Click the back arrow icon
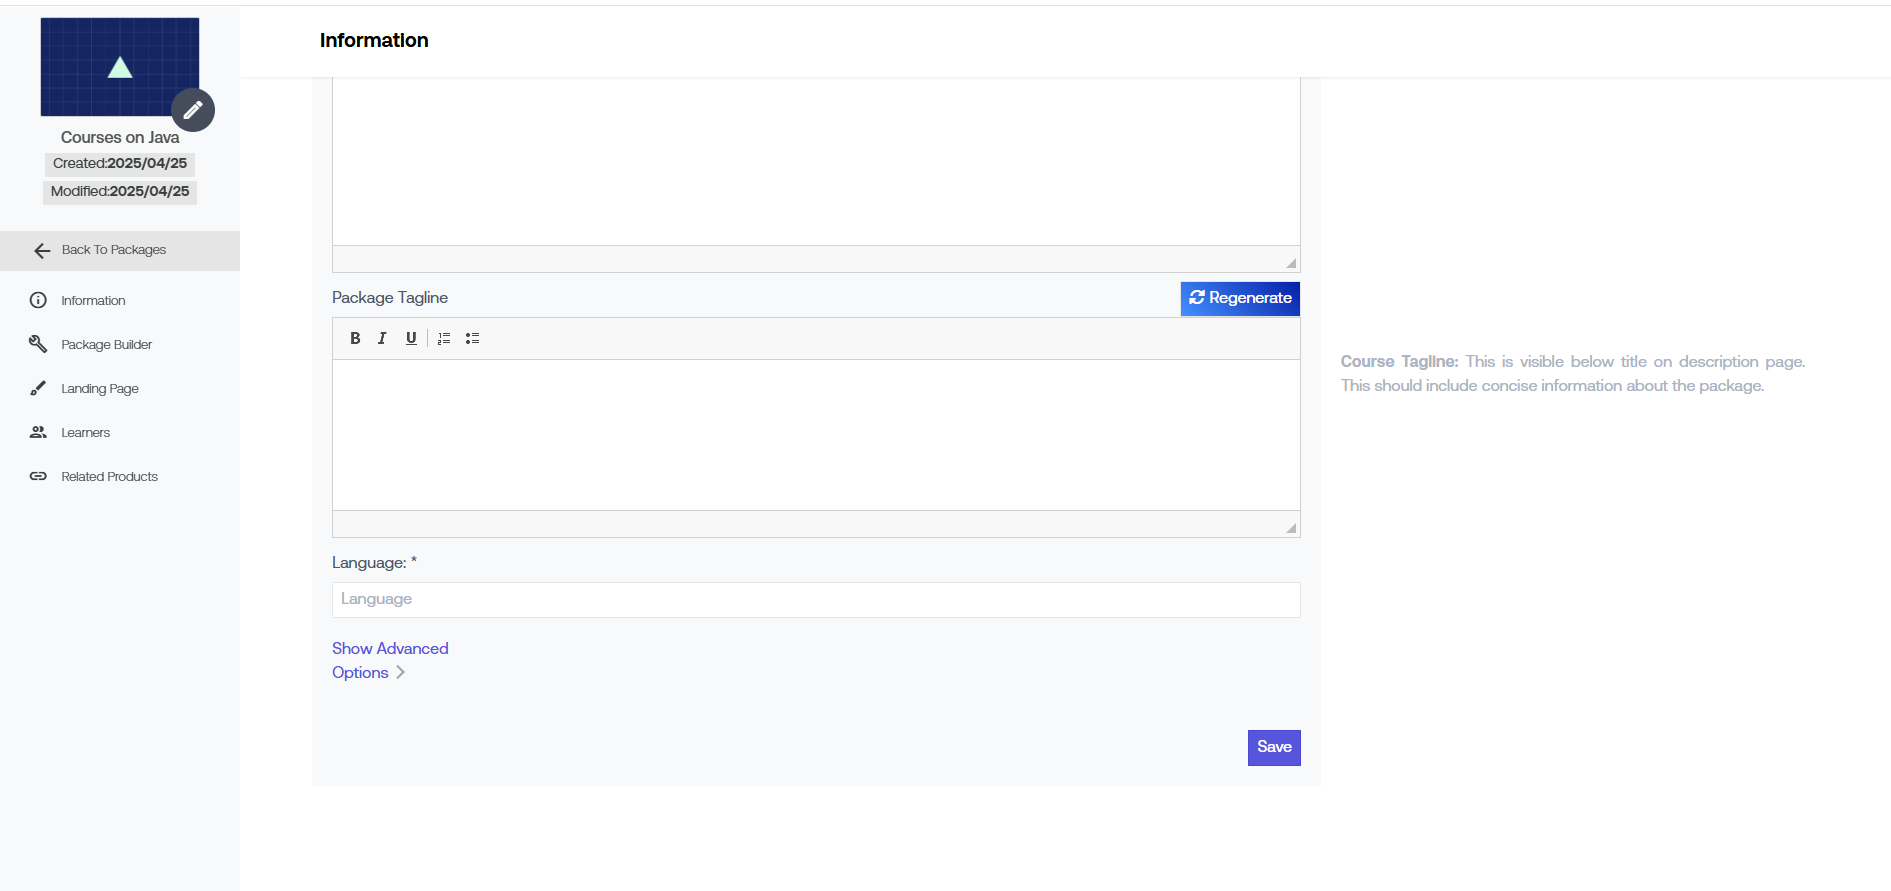This screenshot has height=891, width=1891. 42,251
